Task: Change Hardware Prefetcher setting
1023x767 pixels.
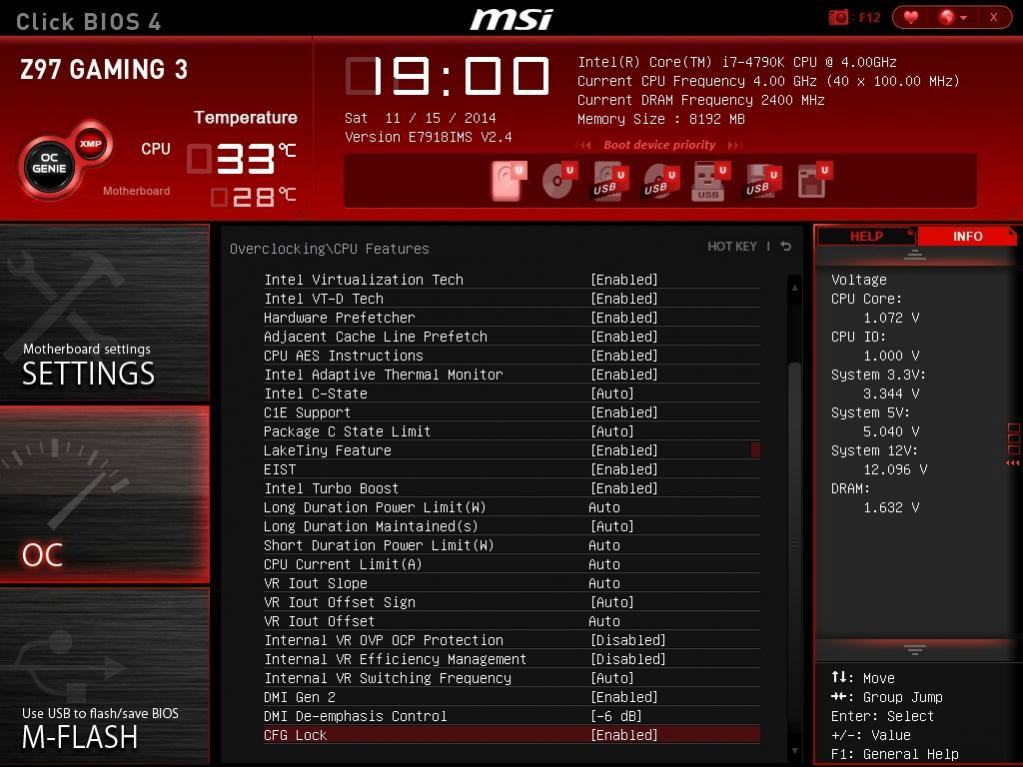Action: point(624,318)
